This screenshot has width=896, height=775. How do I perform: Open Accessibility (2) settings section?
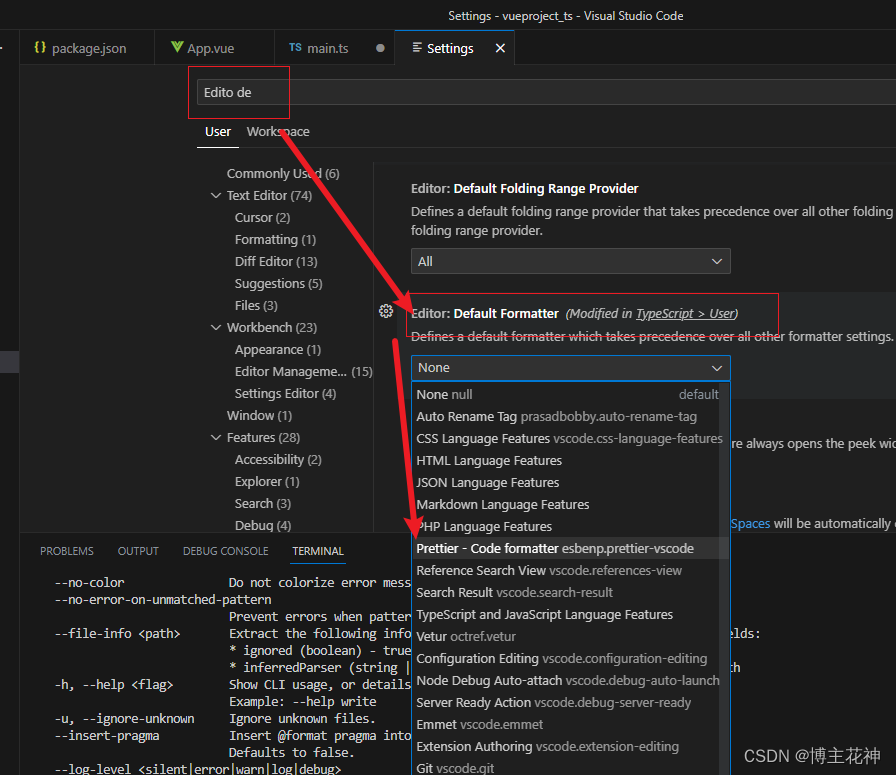coord(278,460)
